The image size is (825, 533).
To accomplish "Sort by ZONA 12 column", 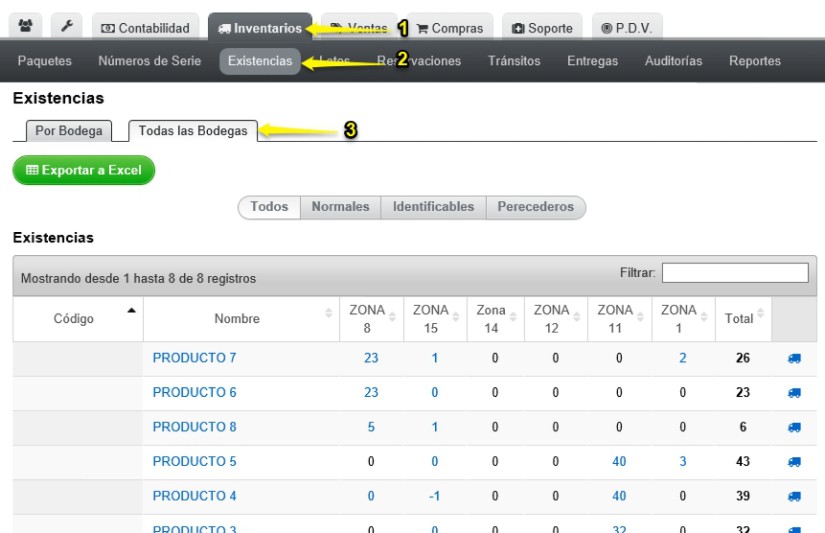I will tap(556, 319).
